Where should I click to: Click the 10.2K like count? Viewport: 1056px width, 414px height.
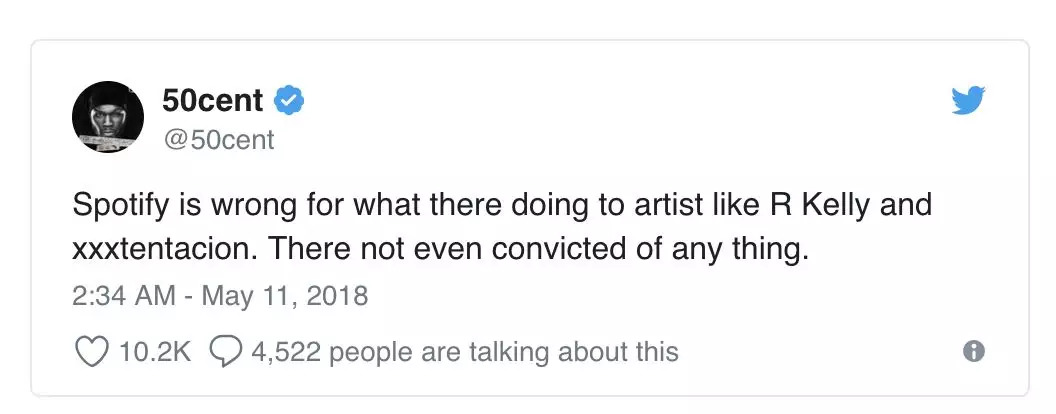pos(152,351)
